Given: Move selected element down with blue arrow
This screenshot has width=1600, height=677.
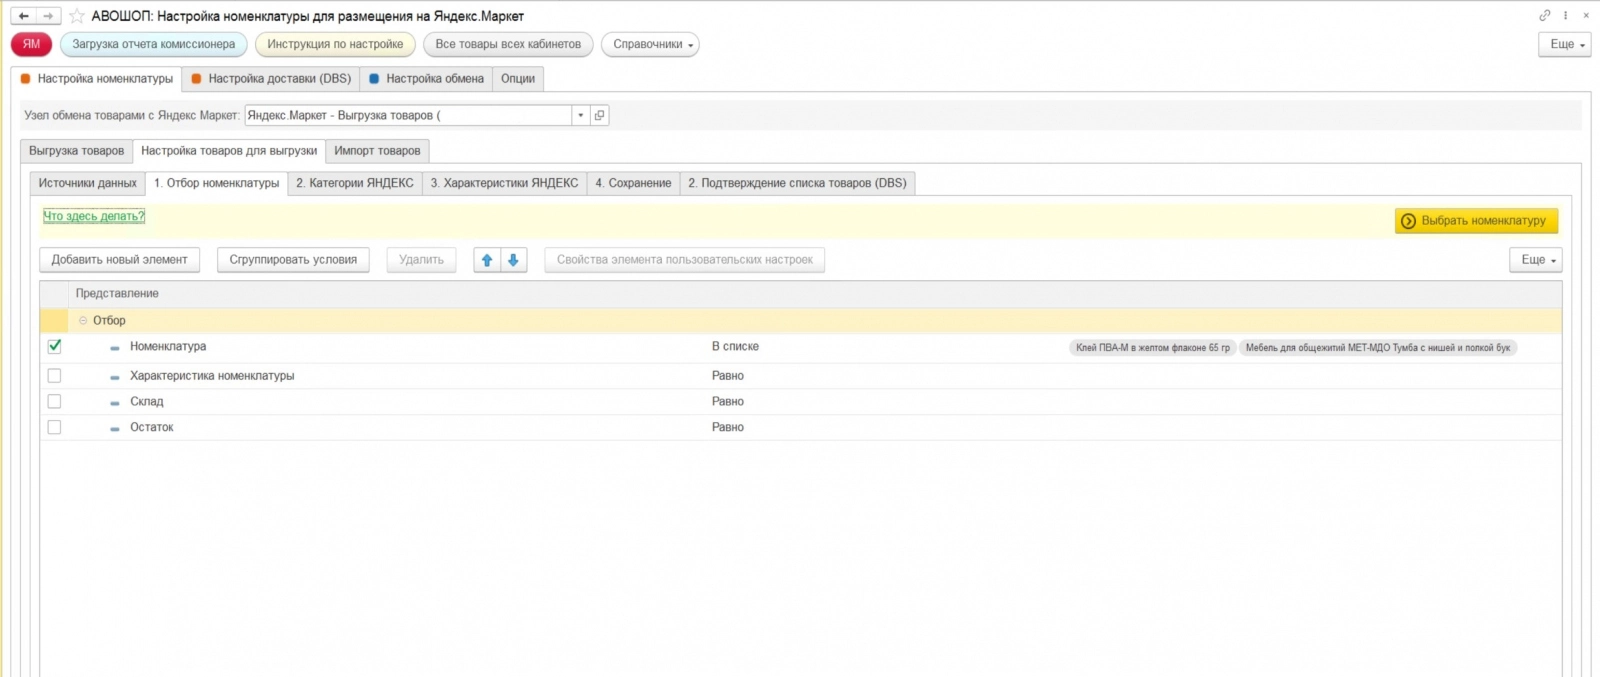Looking at the screenshot, I should [513, 260].
